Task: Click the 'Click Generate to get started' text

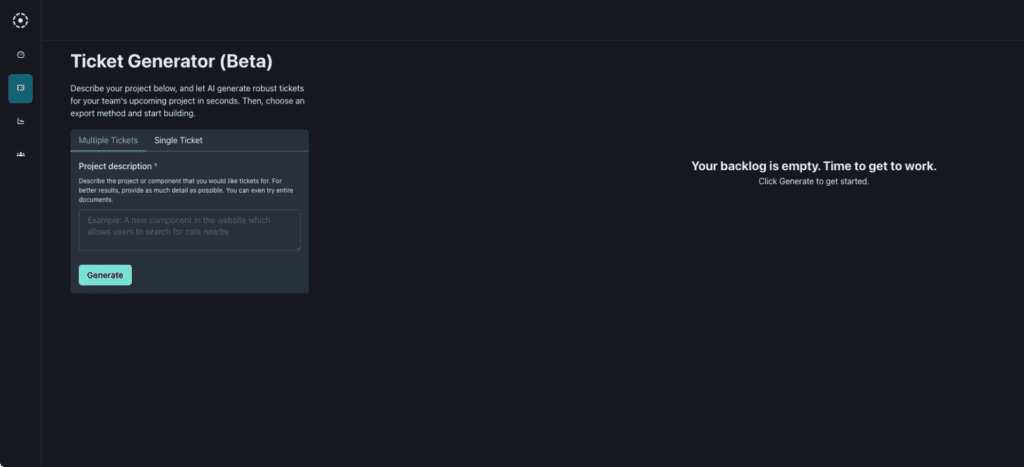Action: pos(813,182)
